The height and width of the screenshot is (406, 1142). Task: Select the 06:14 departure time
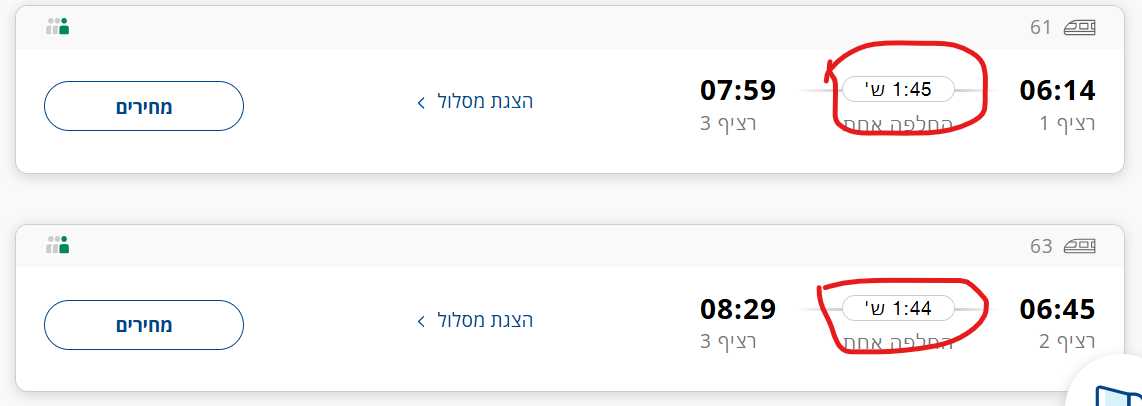(x=1057, y=90)
